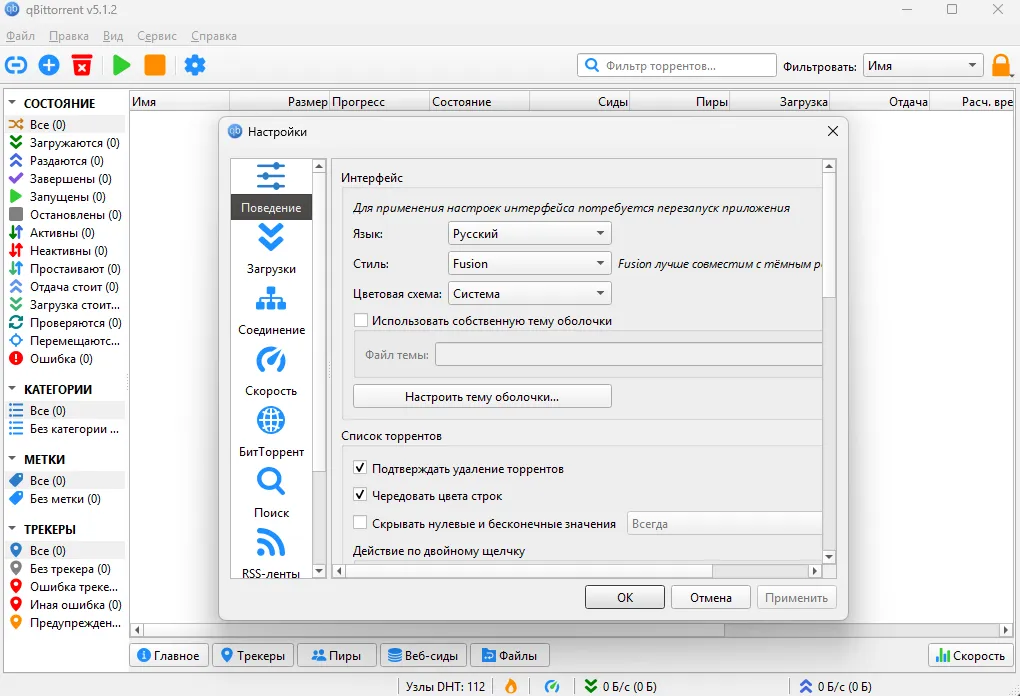Open the Сервис menu
The width and height of the screenshot is (1020, 696).
coord(157,36)
